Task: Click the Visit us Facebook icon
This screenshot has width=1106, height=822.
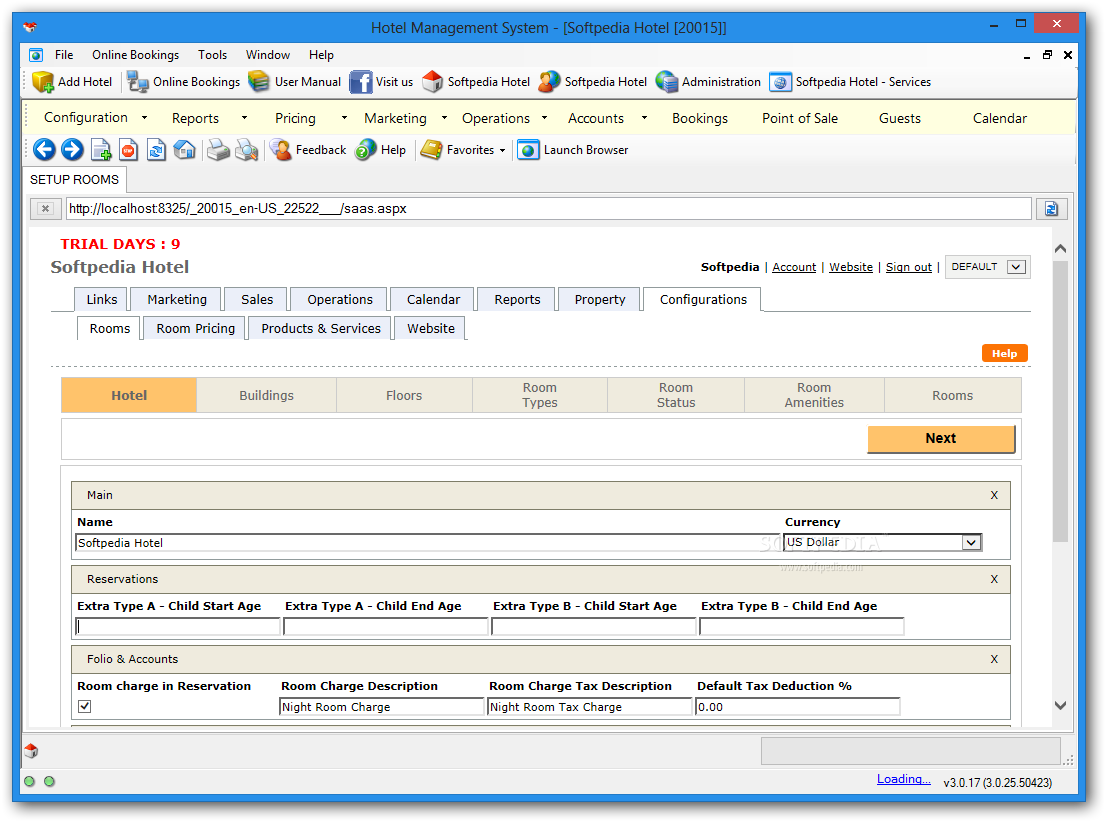Action: coord(360,82)
